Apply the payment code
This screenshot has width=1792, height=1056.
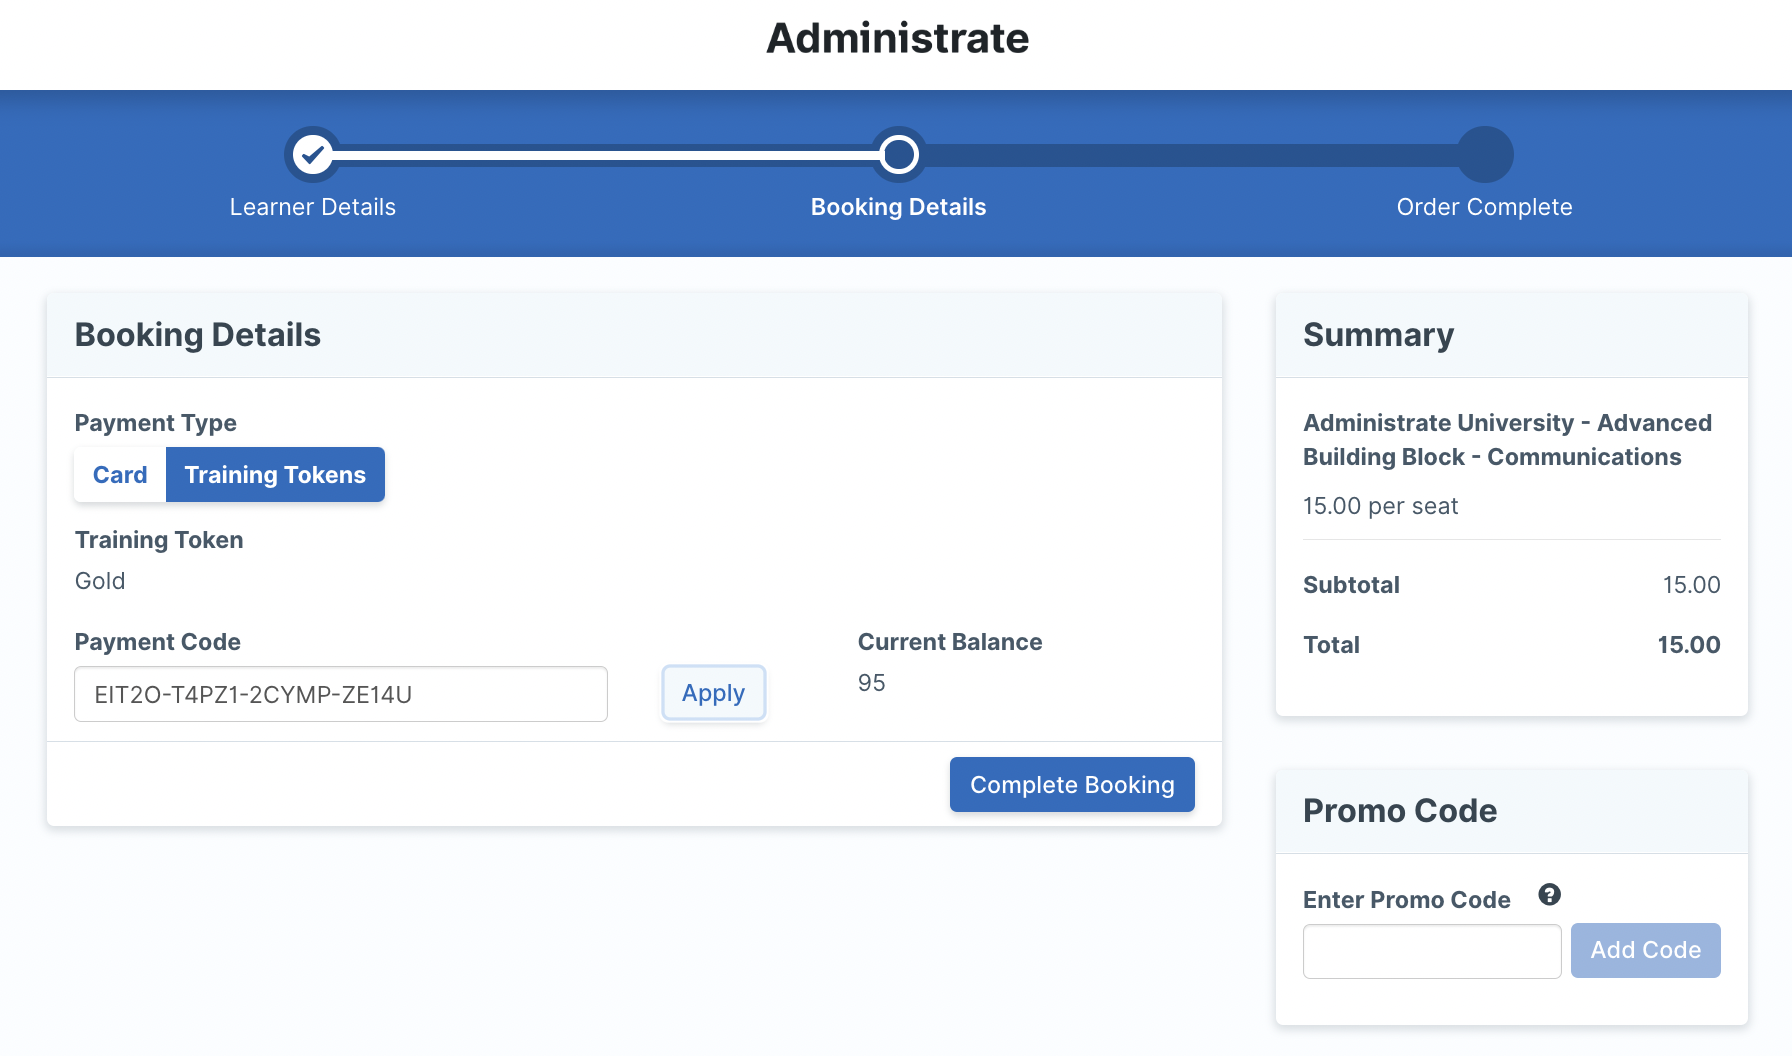[x=714, y=693]
